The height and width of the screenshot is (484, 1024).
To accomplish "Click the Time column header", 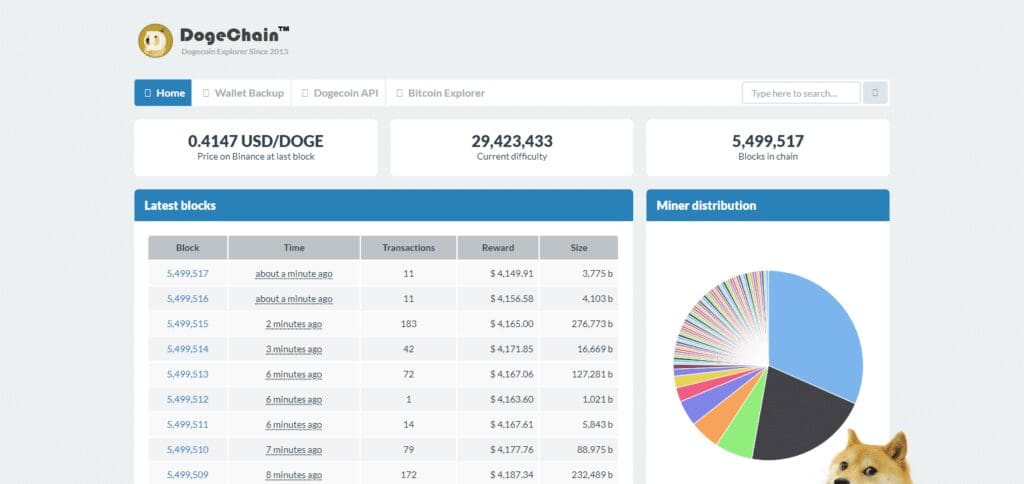I will pos(294,248).
